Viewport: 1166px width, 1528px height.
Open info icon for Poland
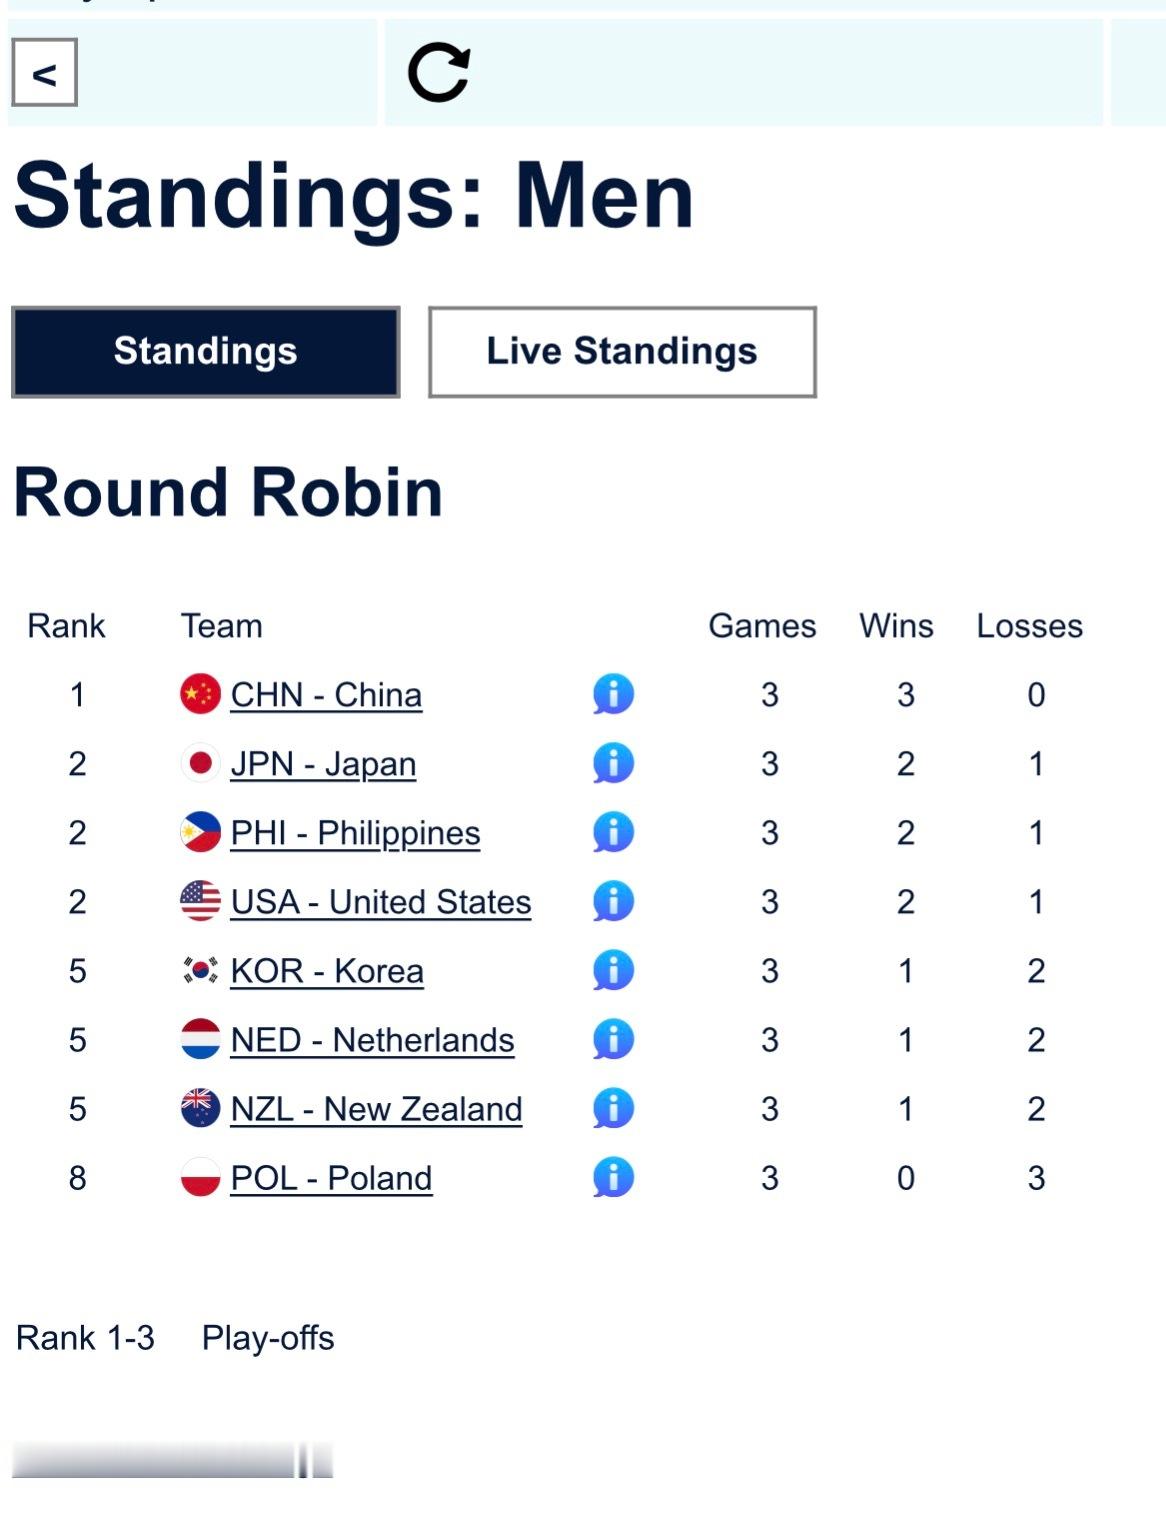point(613,1177)
